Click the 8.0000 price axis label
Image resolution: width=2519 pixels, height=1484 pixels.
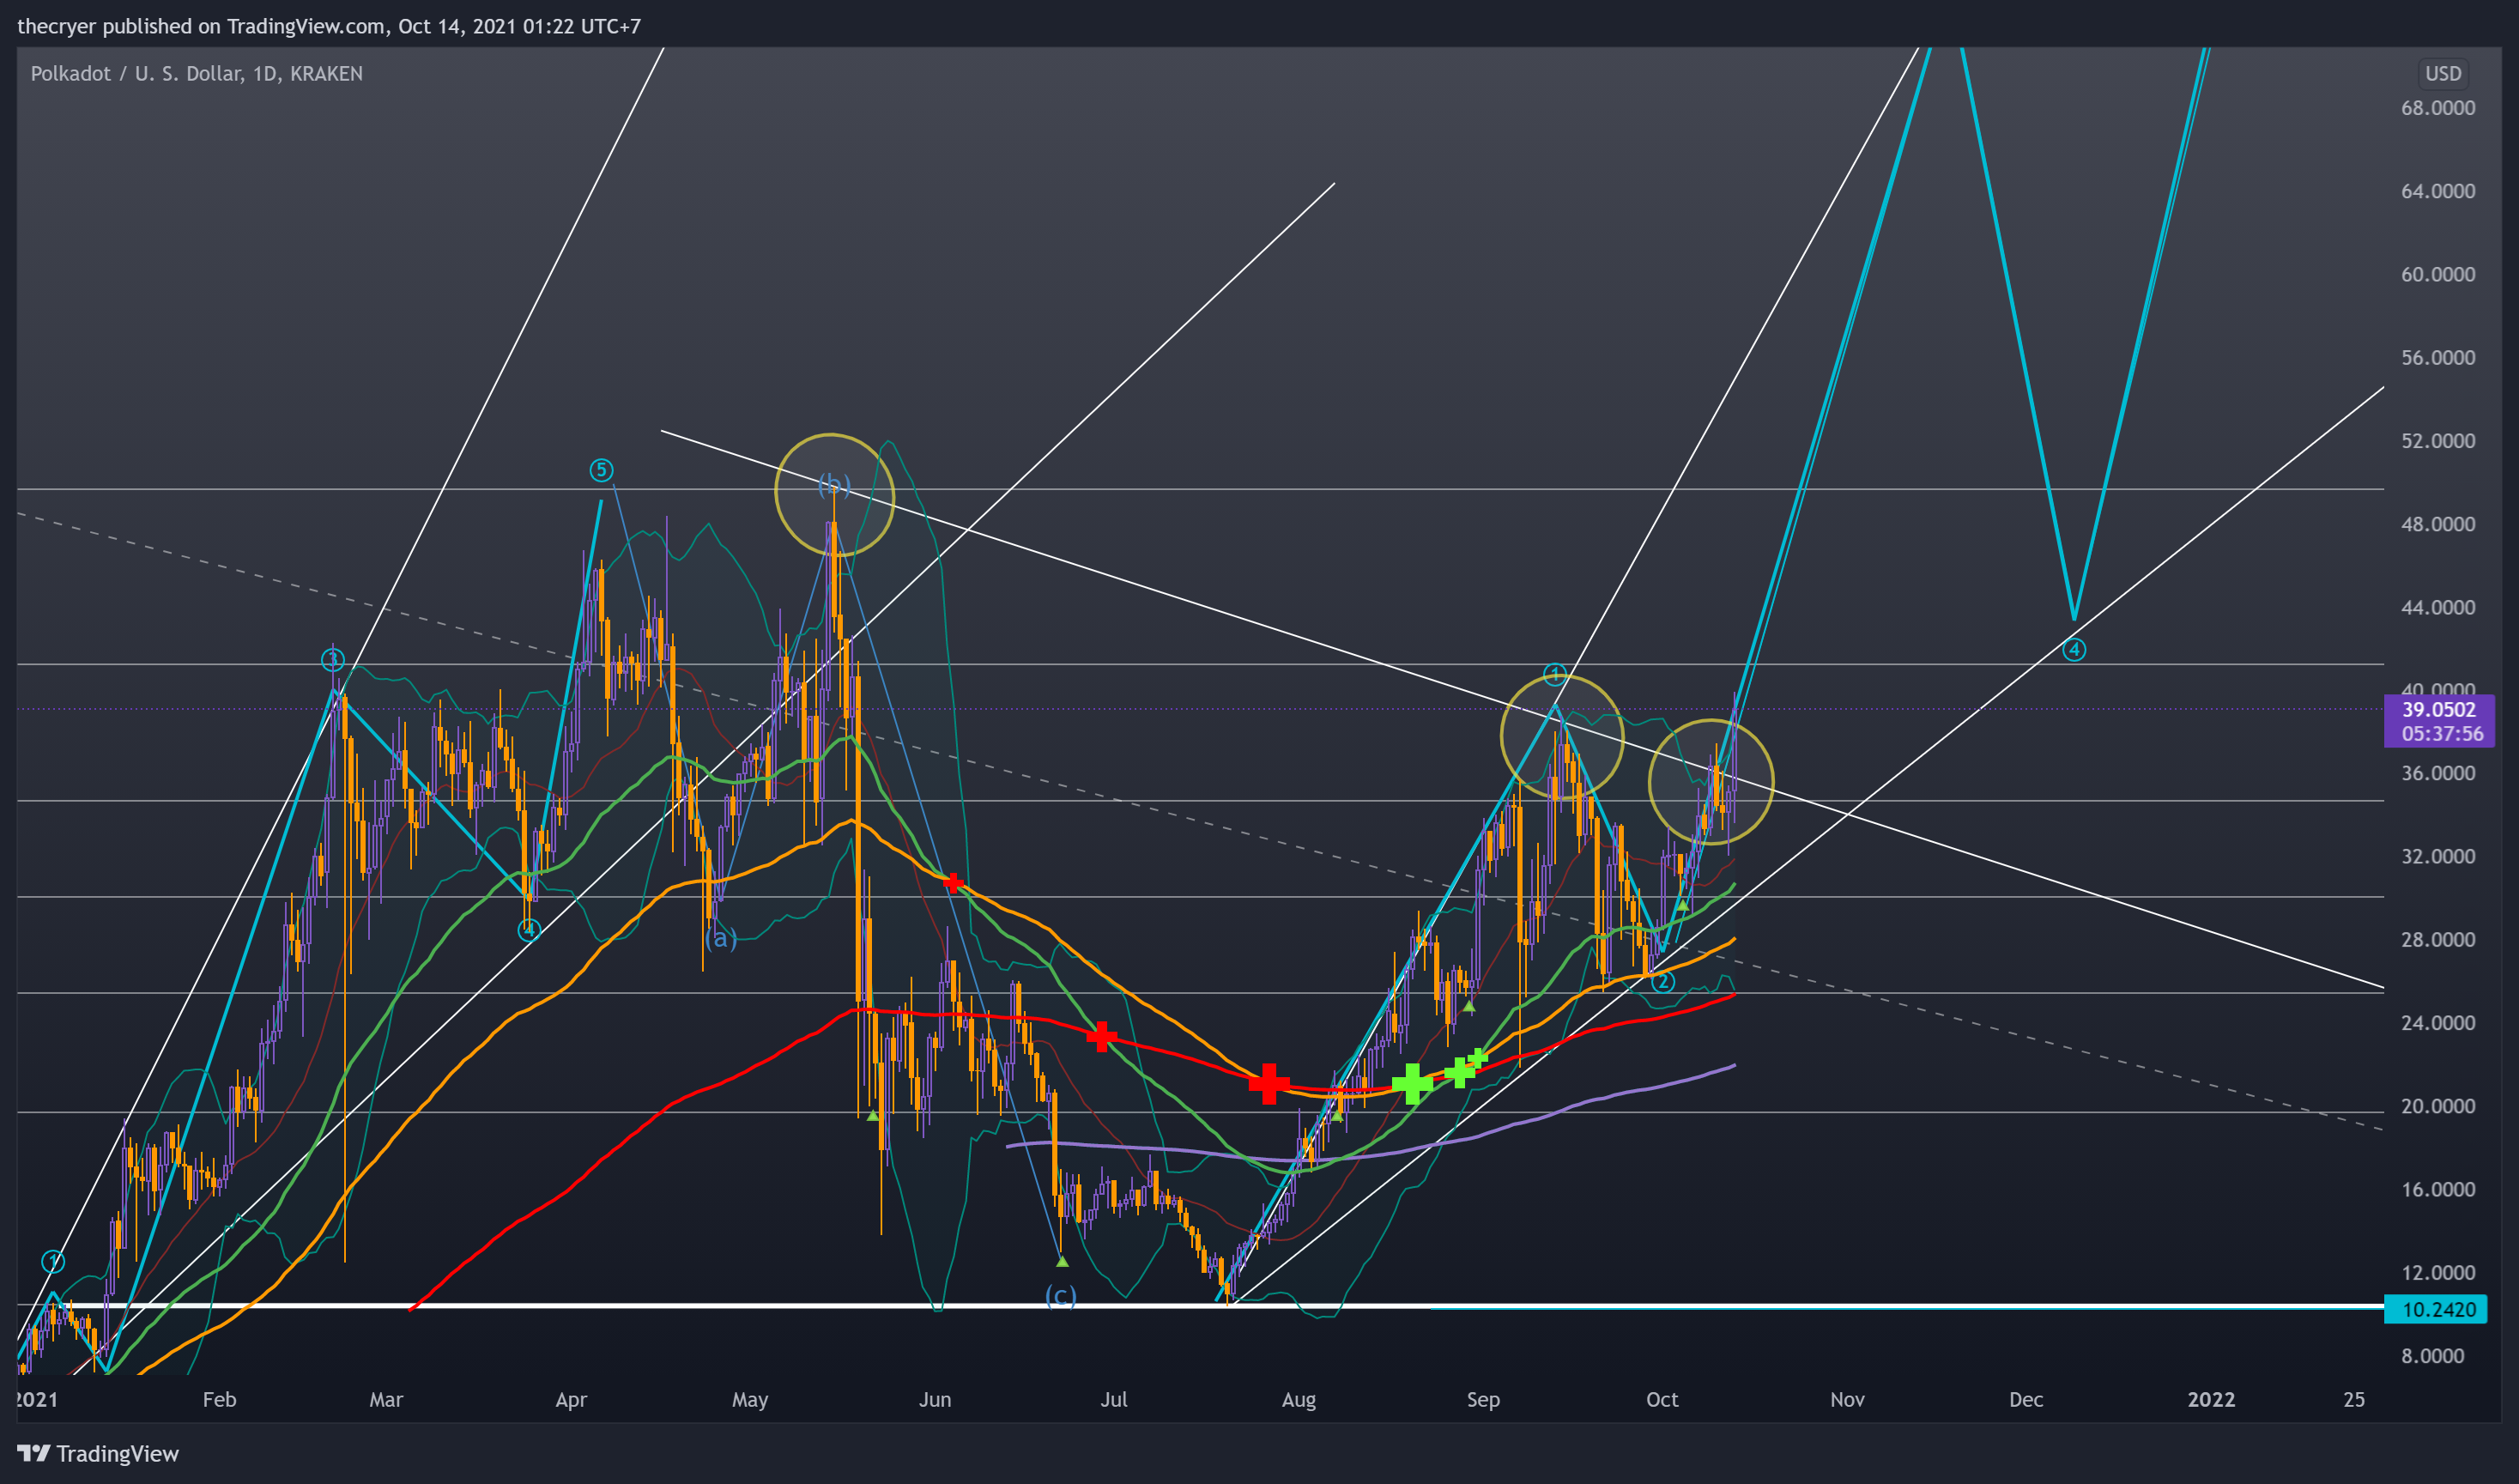tap(2432, 1356)
